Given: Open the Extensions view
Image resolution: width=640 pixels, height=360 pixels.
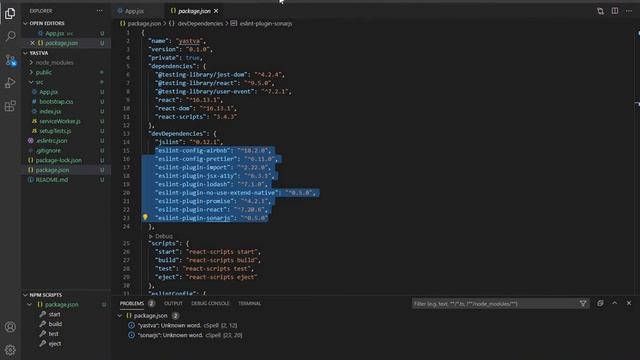Looking at the screenshot, I should coord(10,106).
